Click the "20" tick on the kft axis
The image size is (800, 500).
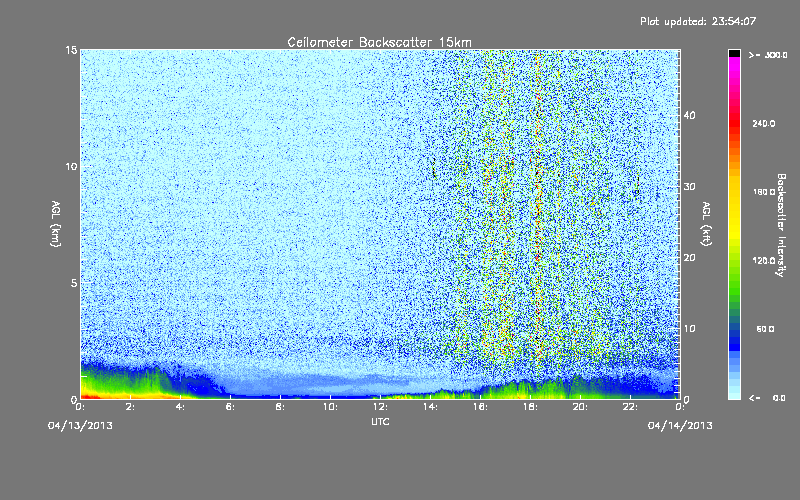(689, 257)
